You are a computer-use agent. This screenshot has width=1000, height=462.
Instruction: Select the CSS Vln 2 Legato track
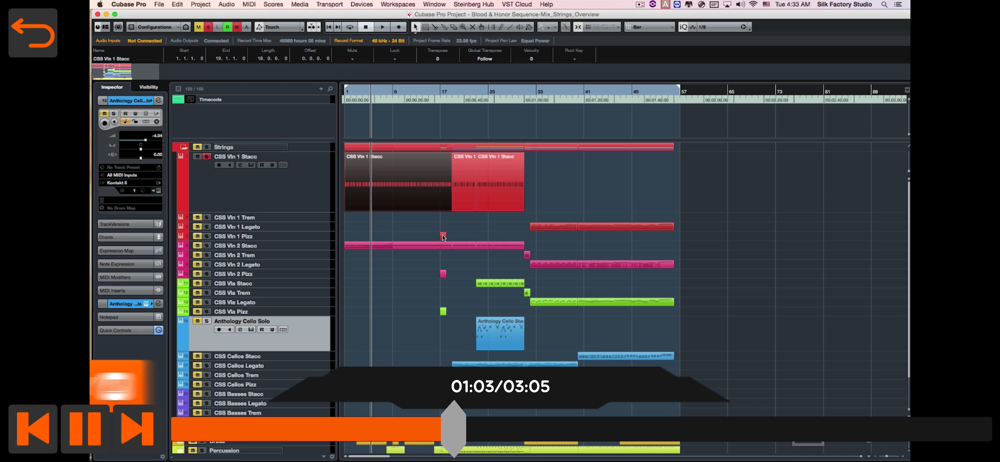click(x=237, y=265)
